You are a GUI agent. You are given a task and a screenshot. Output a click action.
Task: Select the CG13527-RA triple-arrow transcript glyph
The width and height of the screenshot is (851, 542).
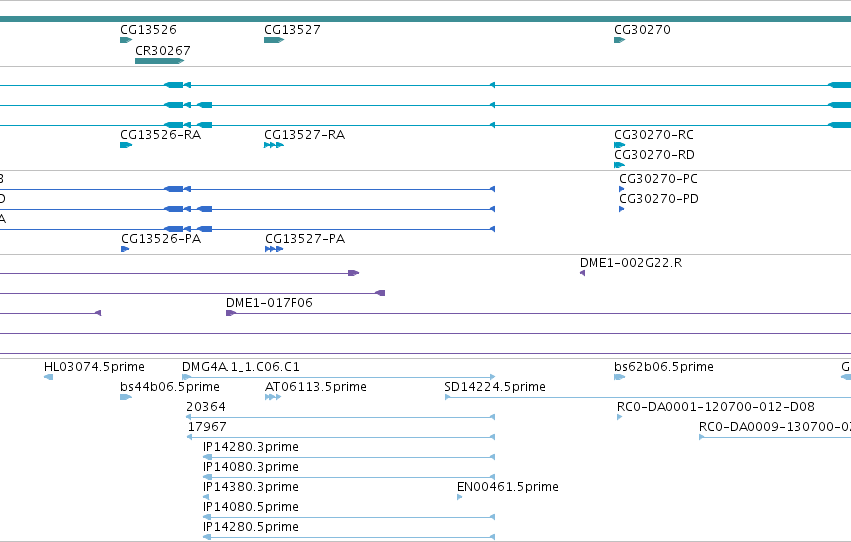274,145
